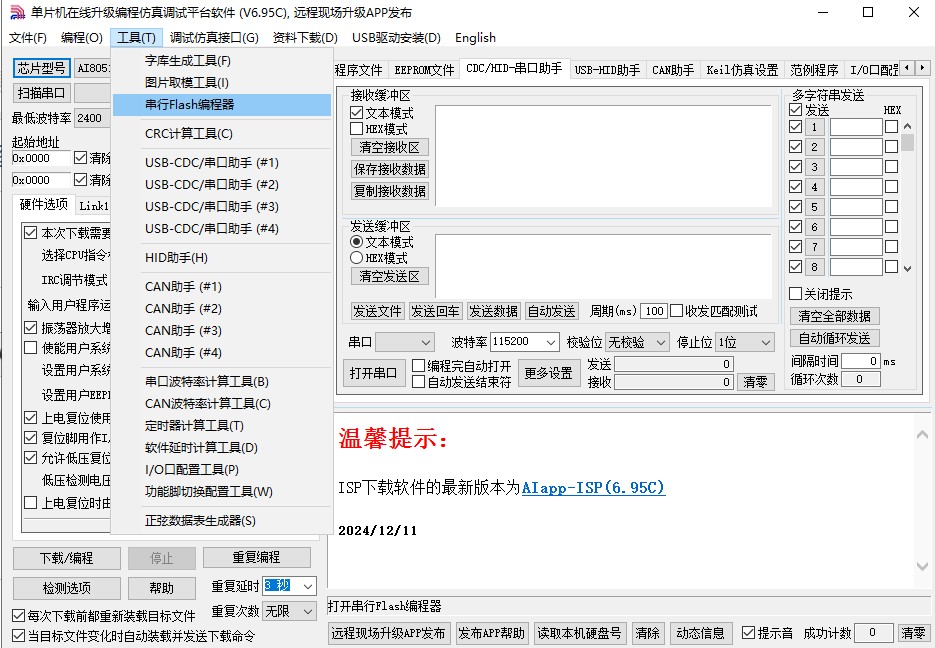Click scroll-up arrow in multi-string send list
This screenshot has width=935, height=648.
click(908, 126)
